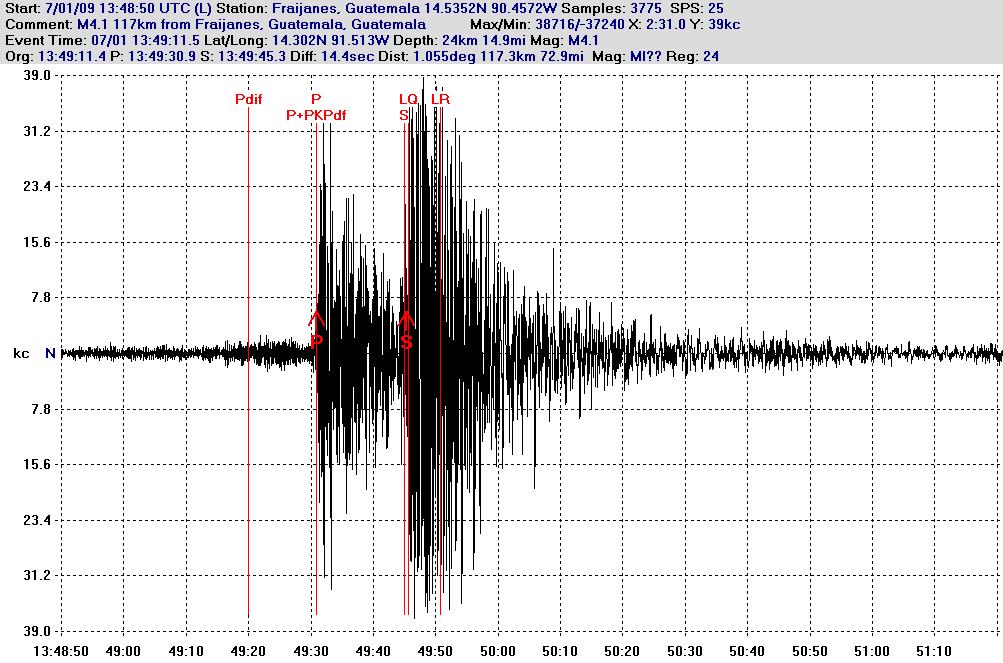The image size is (1003, 663).
Task: Click the kc unit label beside the trace
Action: point(21,353)
